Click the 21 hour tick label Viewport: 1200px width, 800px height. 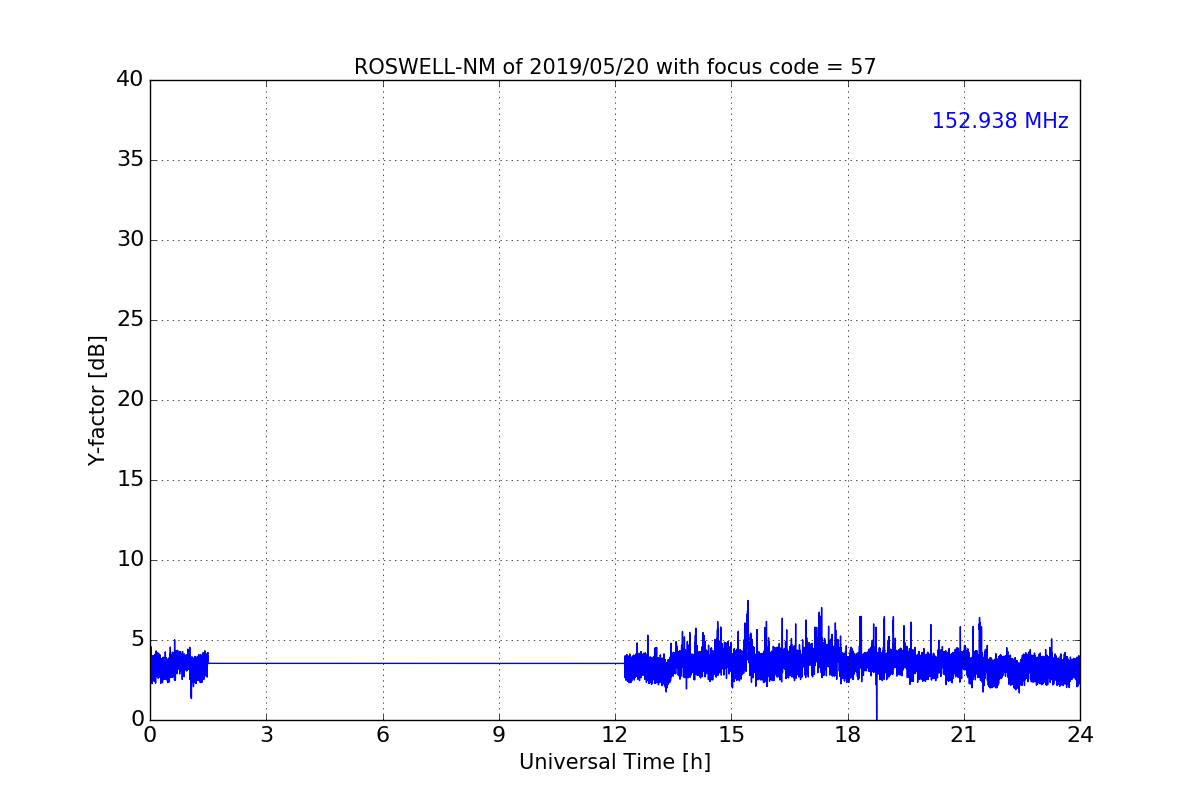pyautogui.click(x=963, y=736)
